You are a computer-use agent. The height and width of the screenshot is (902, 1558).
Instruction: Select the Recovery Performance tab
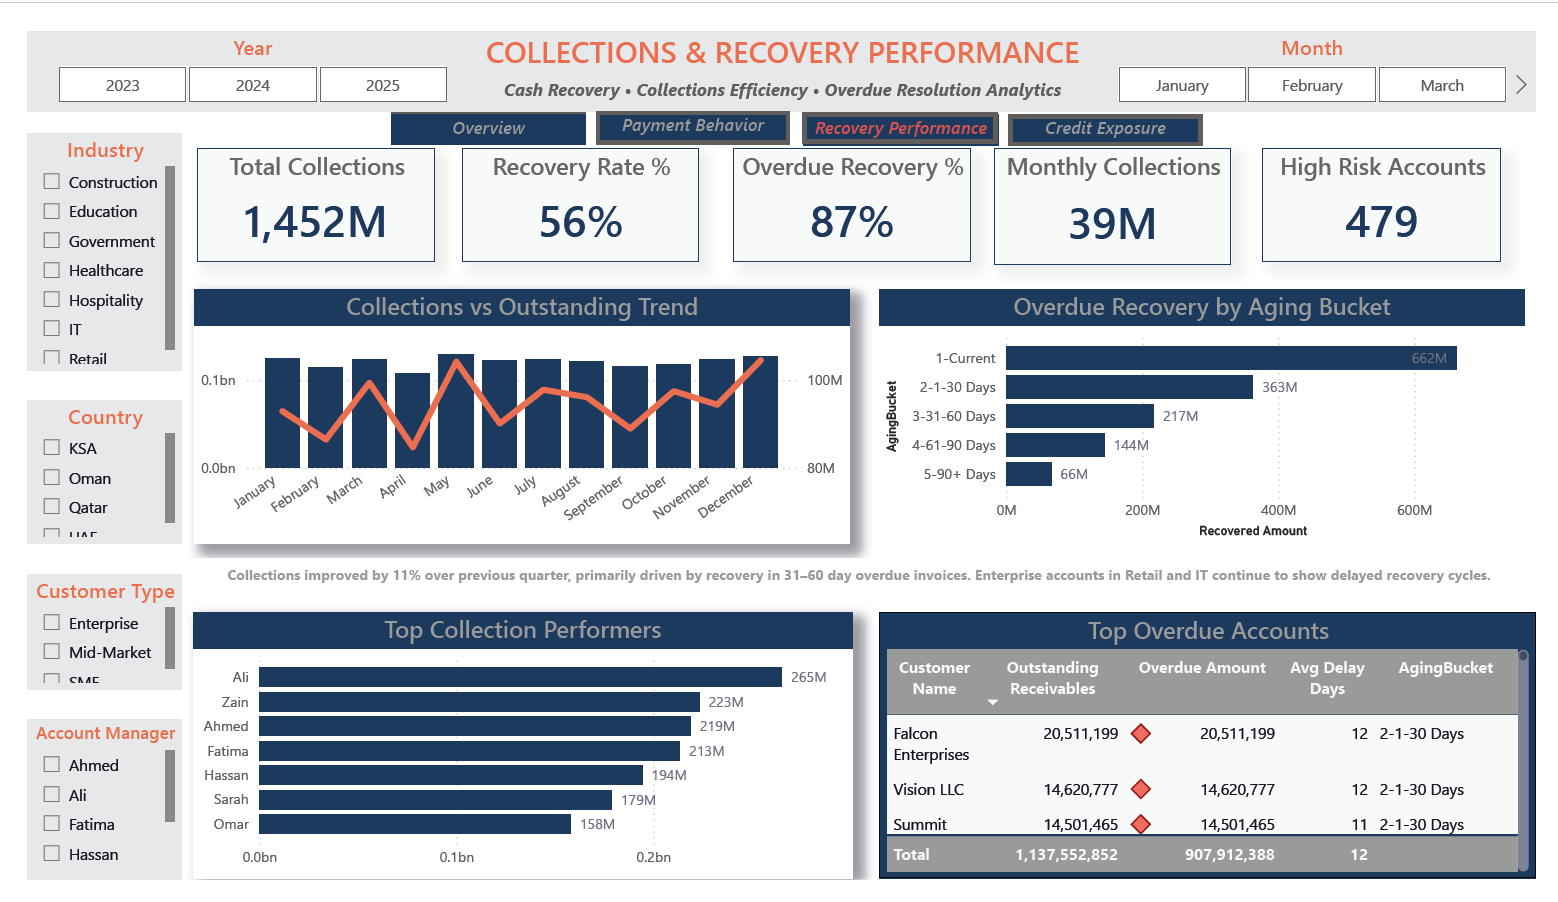click(x=900, y=128)
